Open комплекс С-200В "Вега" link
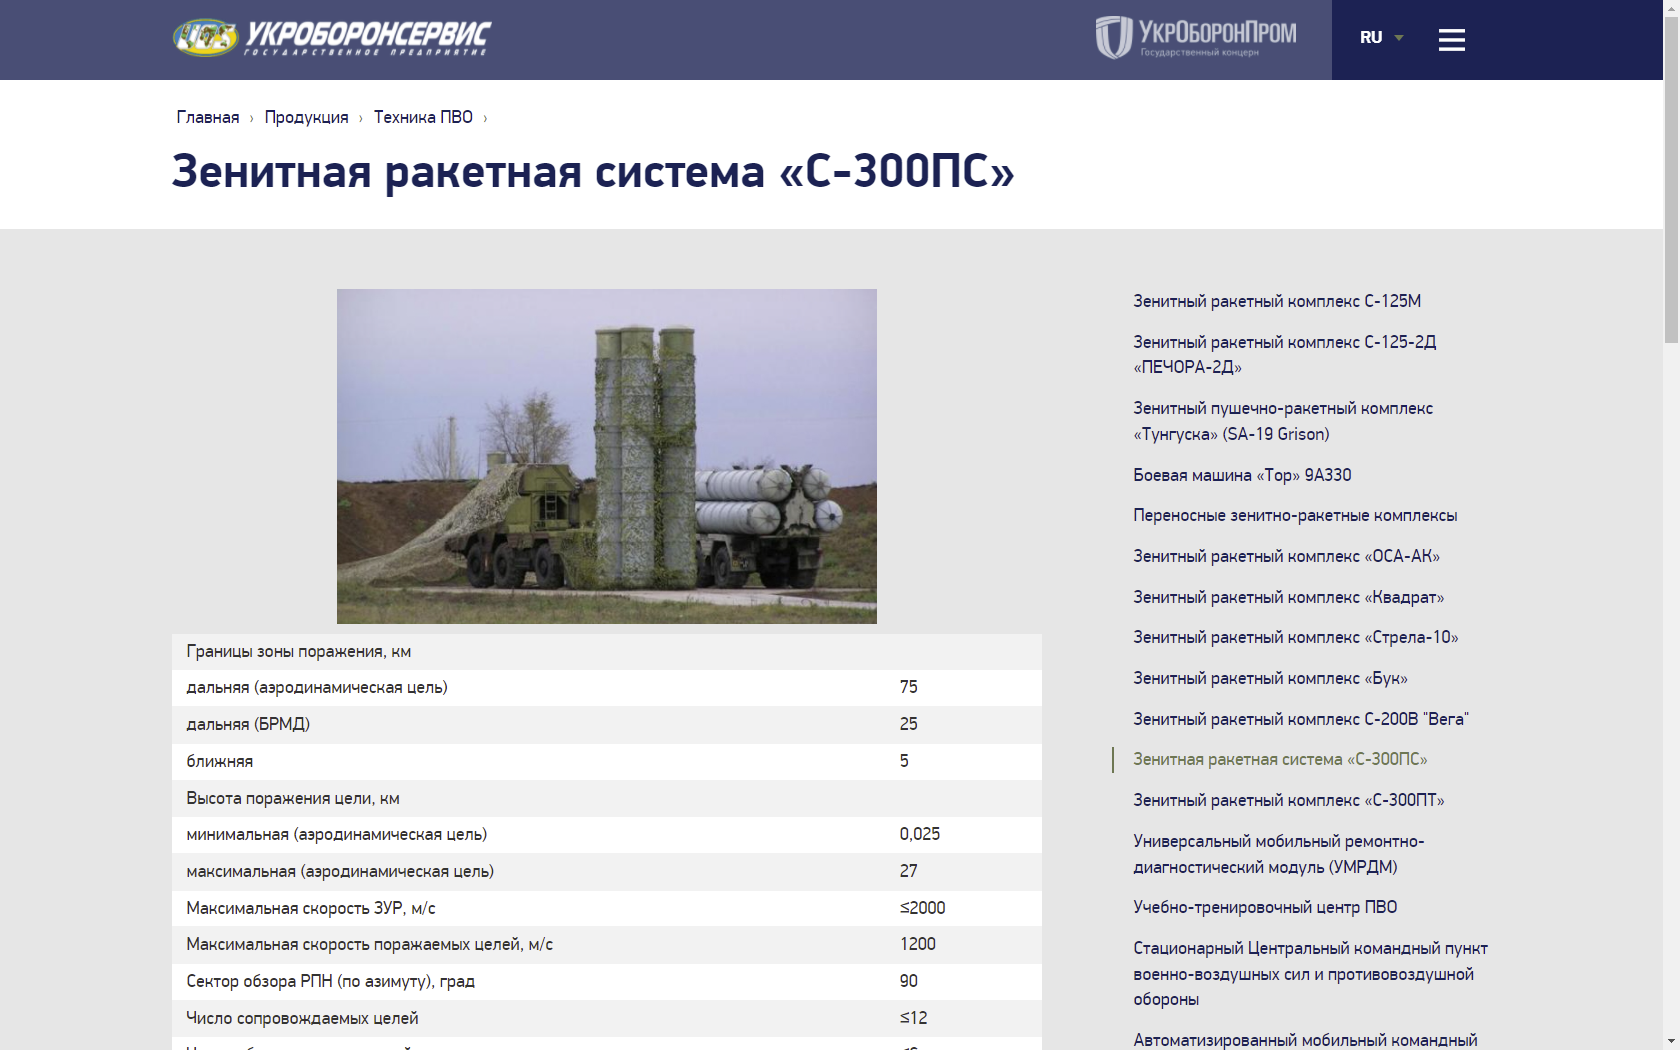Image resolution: width=1680 pixels, height=1050 pixels. (1300, 719)
